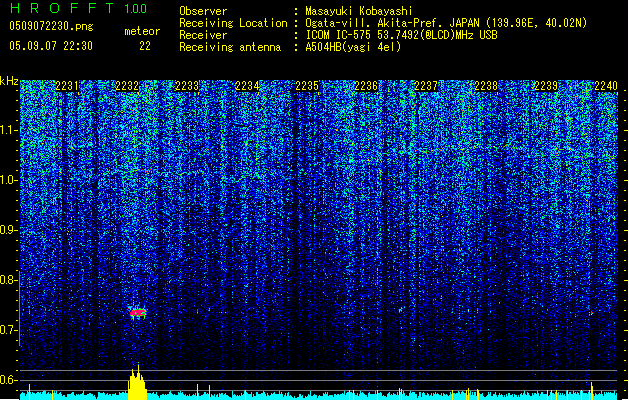The height and width of the screenshot is (400, 629).
Task: Click the 2240 time marker
Action: pyautogui.click(x=606, y=86)
